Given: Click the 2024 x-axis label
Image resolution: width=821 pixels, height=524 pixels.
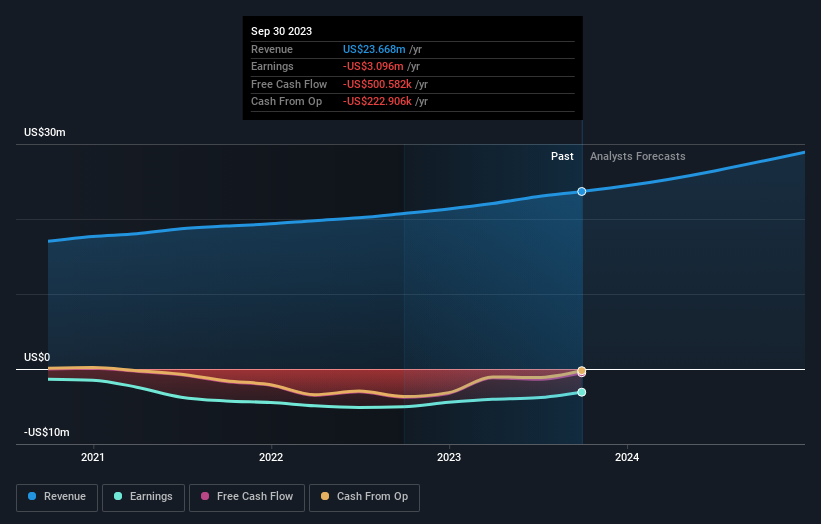Looking at the screenshot, I should [627, 457].
